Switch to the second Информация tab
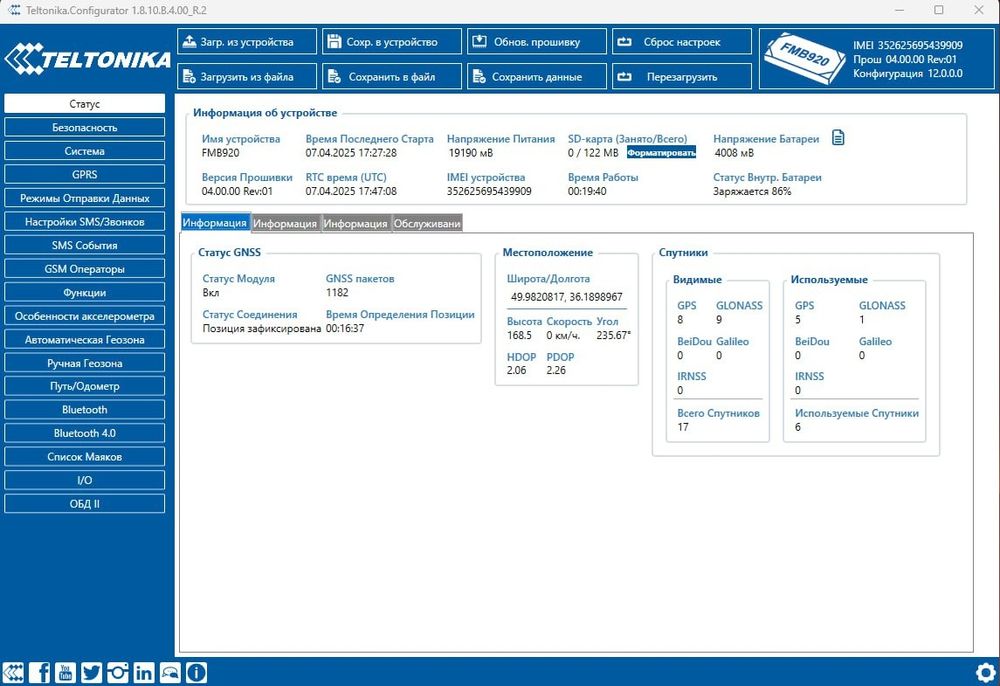The image size is (1000, 686). pyautogui.click(x=285, y=223)
